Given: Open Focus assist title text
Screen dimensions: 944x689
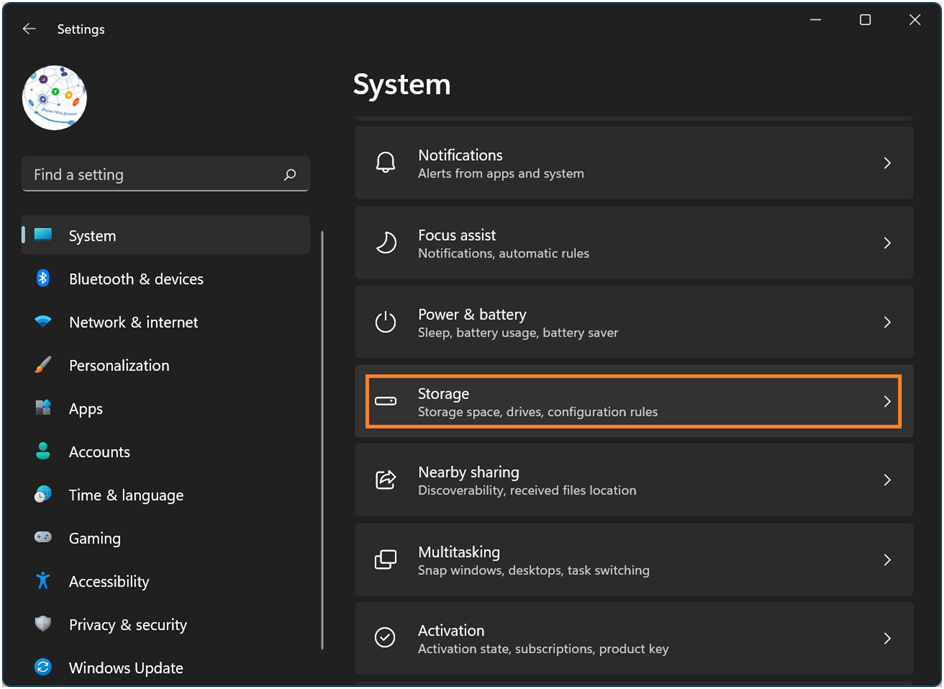Looking at the screenshot, I should pos(457,235).
